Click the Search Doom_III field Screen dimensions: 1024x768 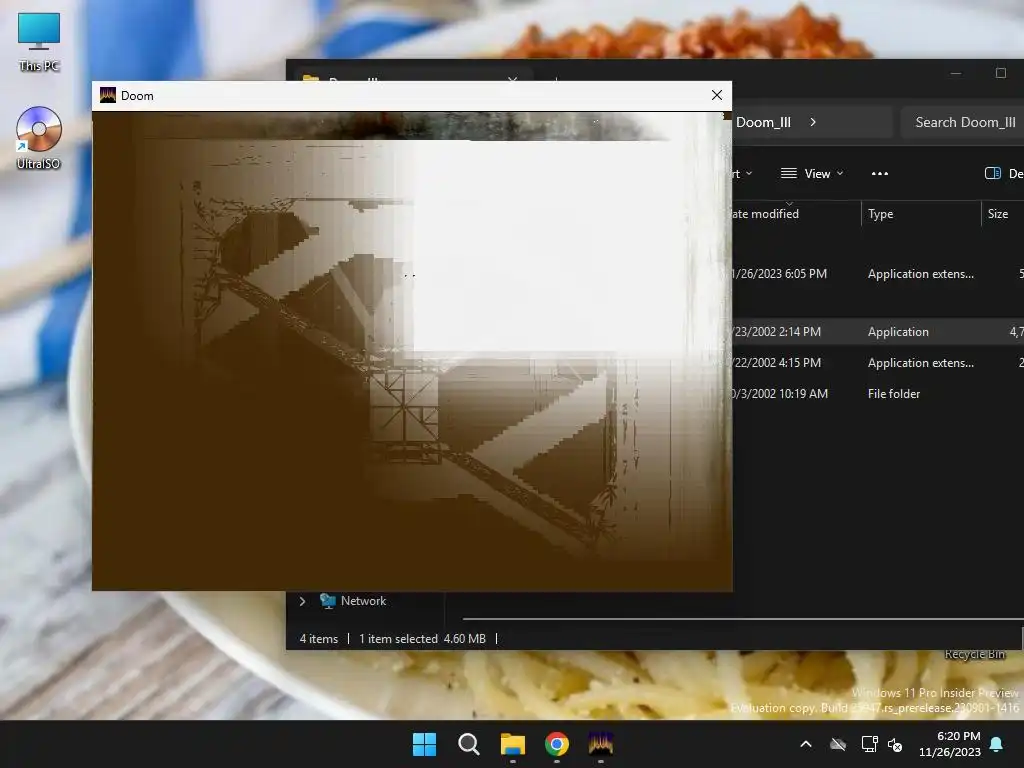pyautogui.click(x=963, y=122)
